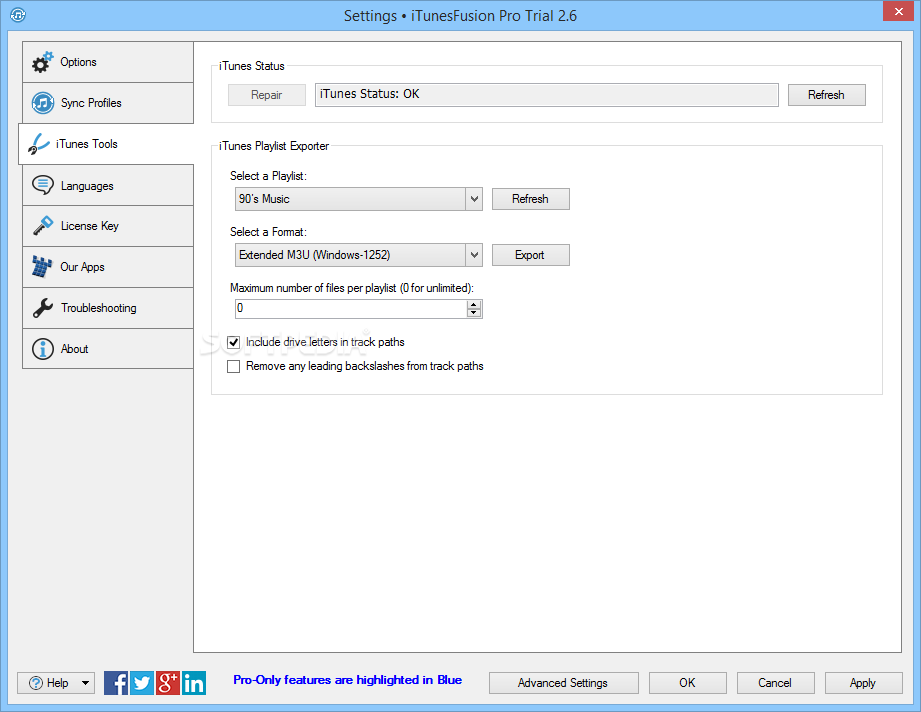Click the Our Apps blue grid icon
The height and width of the screenshot is (712, 921).
(42, 267)
